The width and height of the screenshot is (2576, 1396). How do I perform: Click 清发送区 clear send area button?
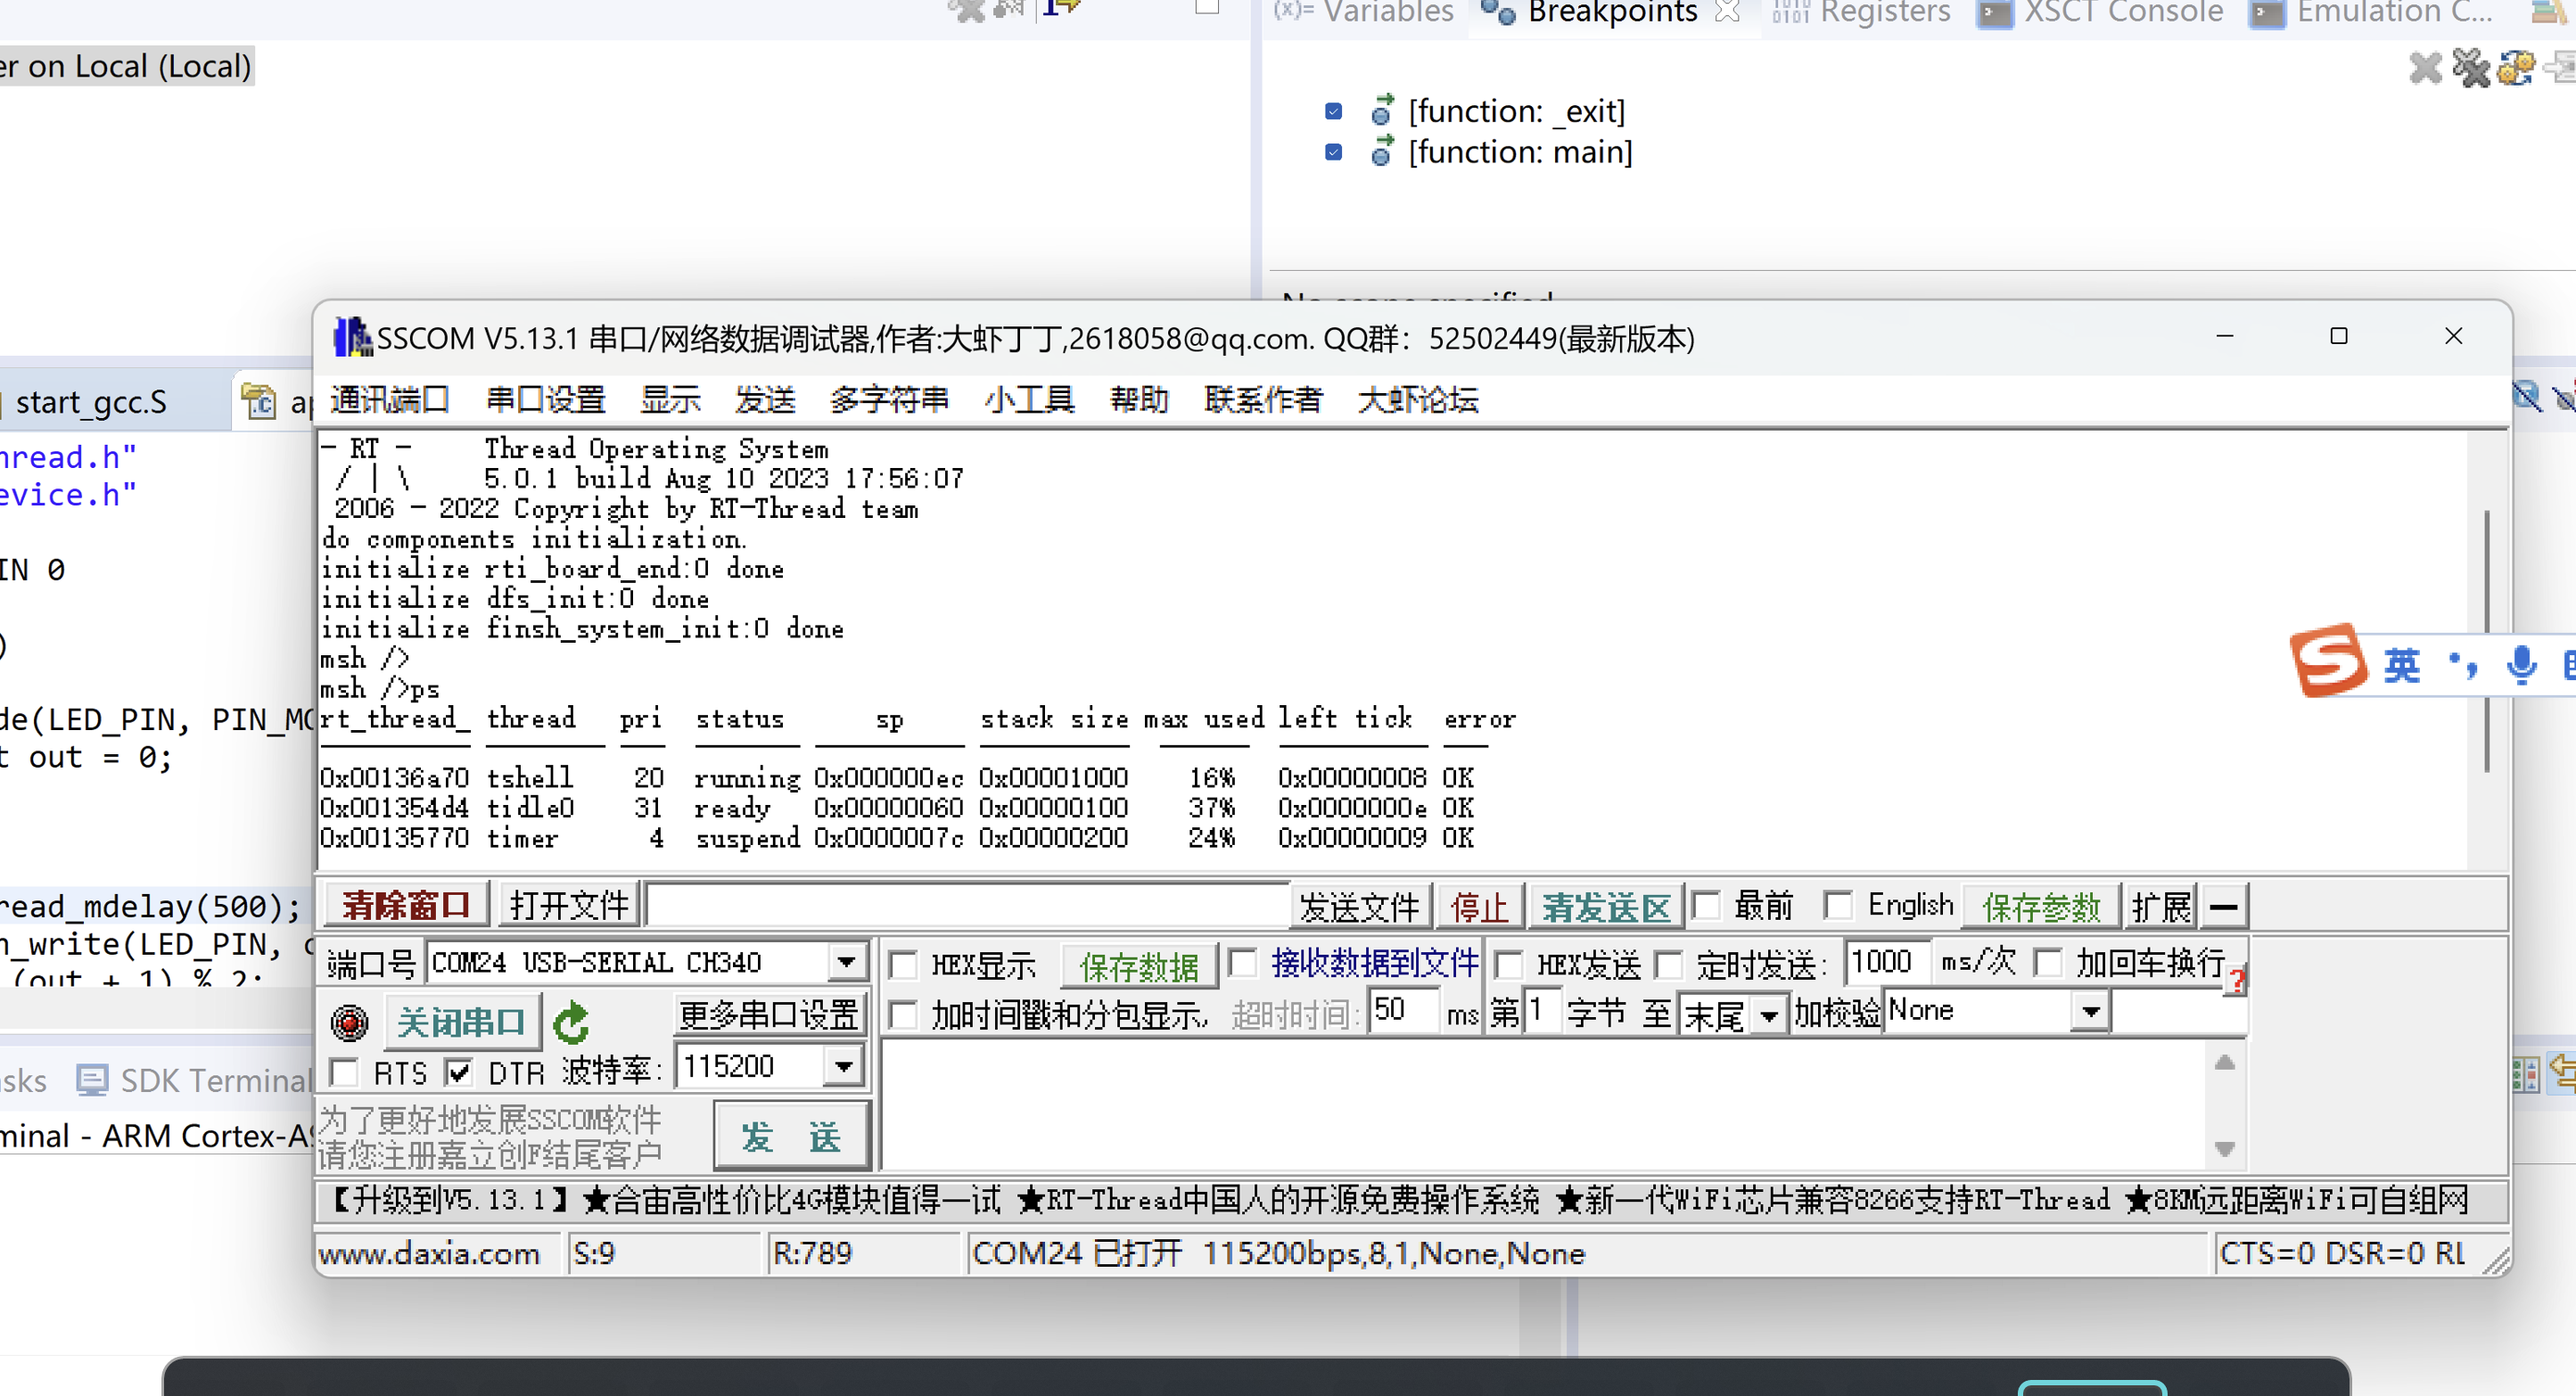click(1606, 907)
